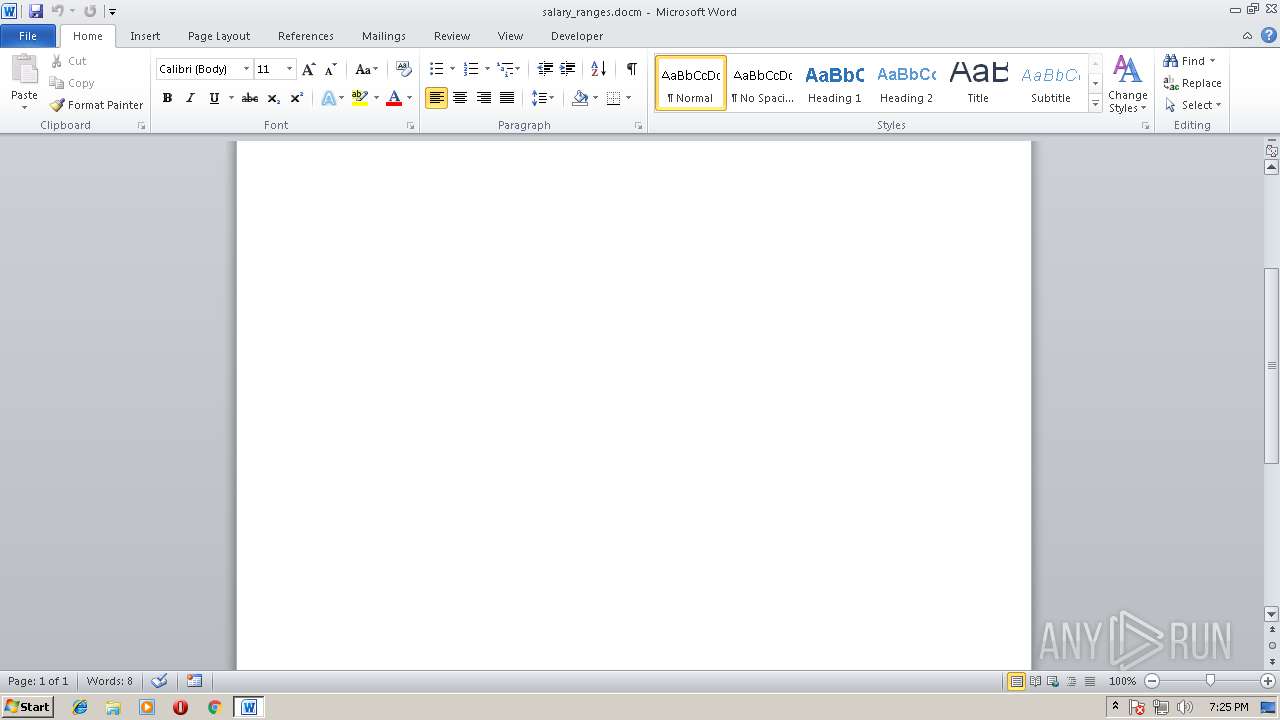
Task: Expand Paste options arrow
Action: tap(24, 107)
